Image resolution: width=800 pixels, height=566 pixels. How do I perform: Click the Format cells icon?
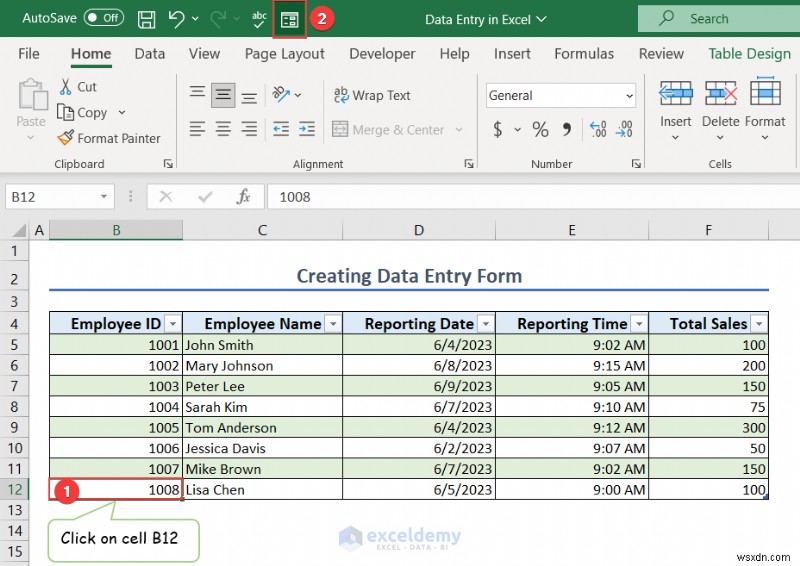point(765,92)
